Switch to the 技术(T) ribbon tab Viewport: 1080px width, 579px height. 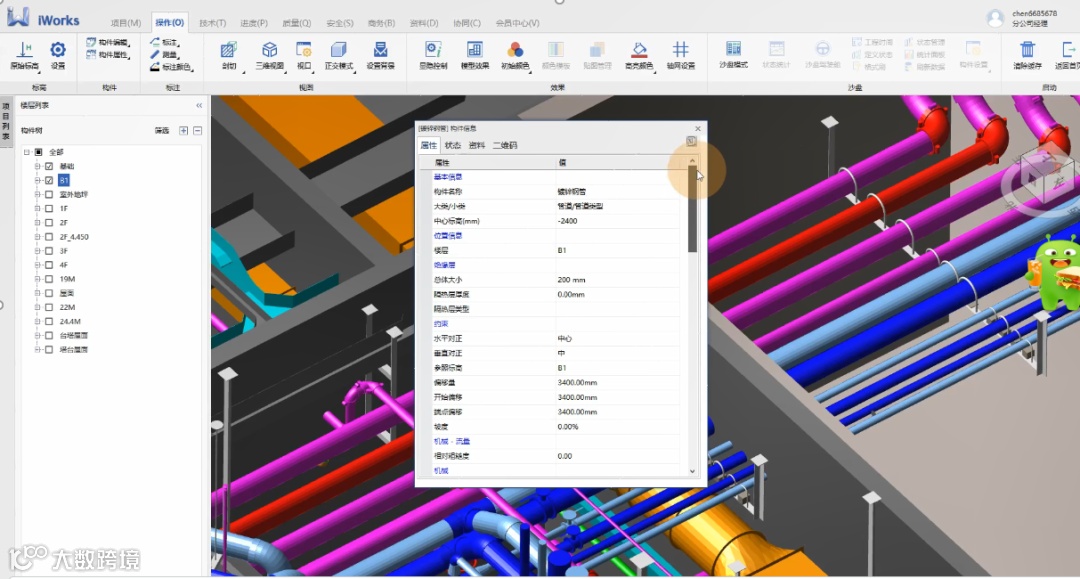[212, 23]
